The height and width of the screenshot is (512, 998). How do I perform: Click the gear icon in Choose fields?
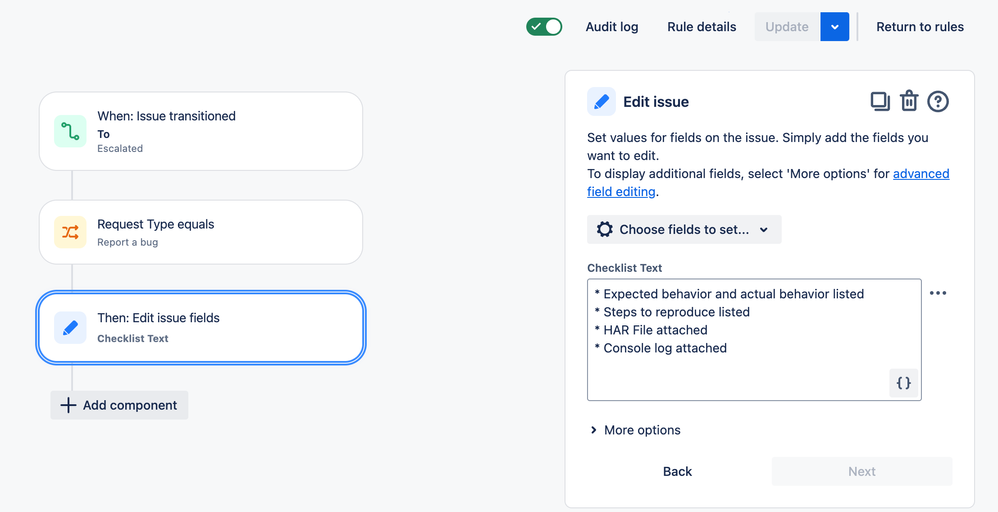[x=605, y=229]
